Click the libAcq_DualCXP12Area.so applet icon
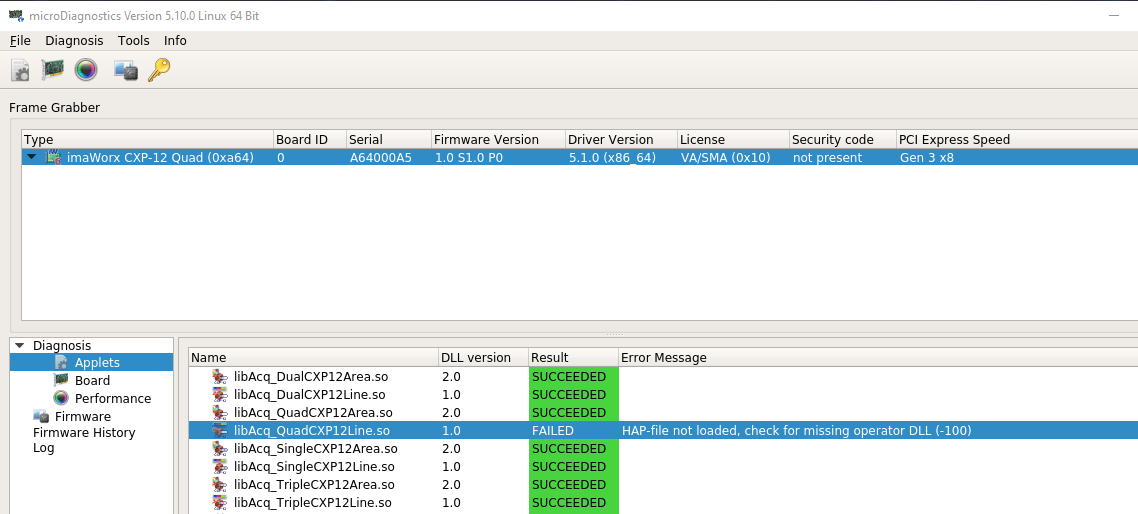Screen dimensions: 1138x514 point(219,377)
